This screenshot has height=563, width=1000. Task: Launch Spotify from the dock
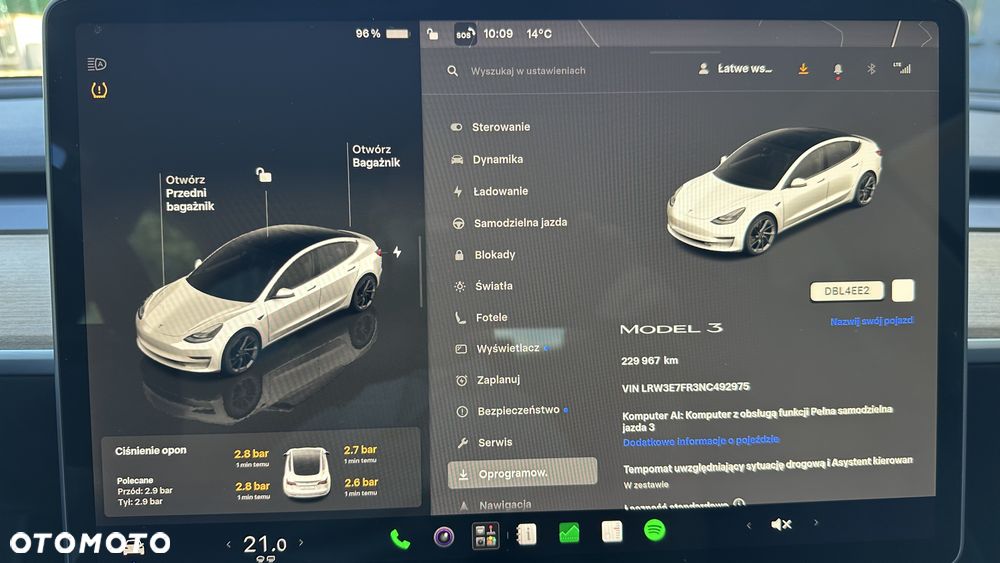point(654,530)
